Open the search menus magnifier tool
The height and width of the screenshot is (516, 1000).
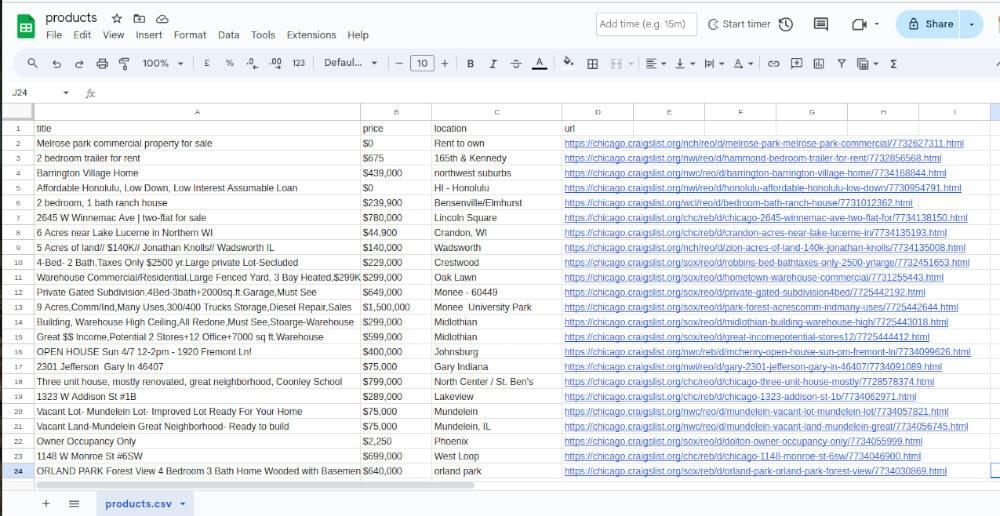coord(33,63)
